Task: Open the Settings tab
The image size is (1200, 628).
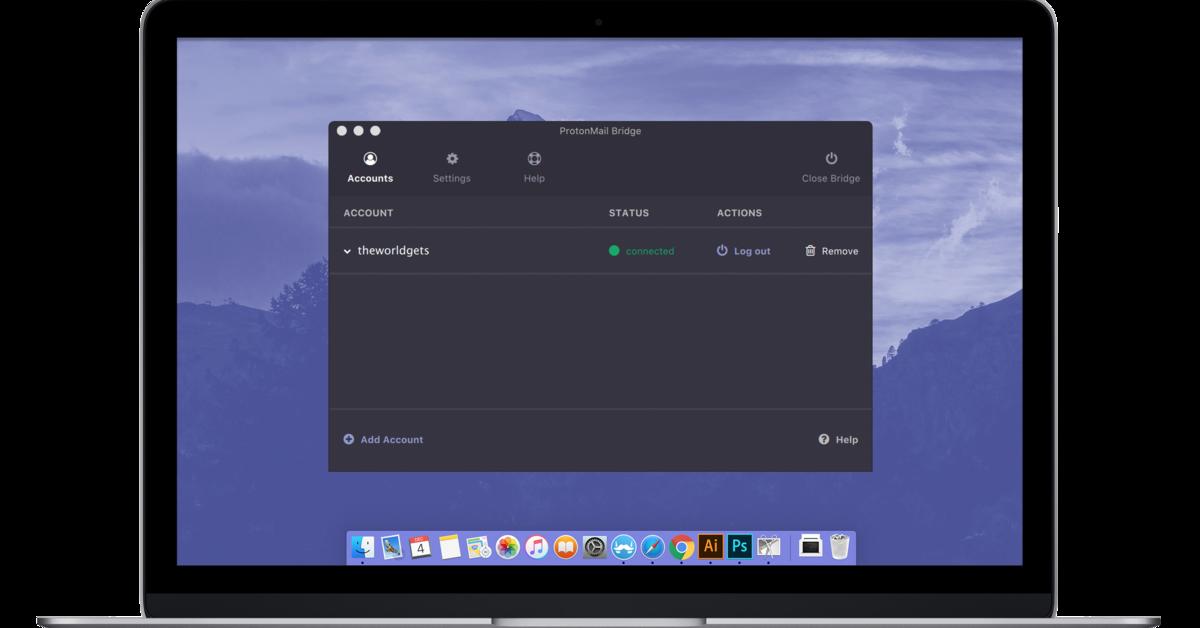Action: pyautogui.click(x=452, y=168)
